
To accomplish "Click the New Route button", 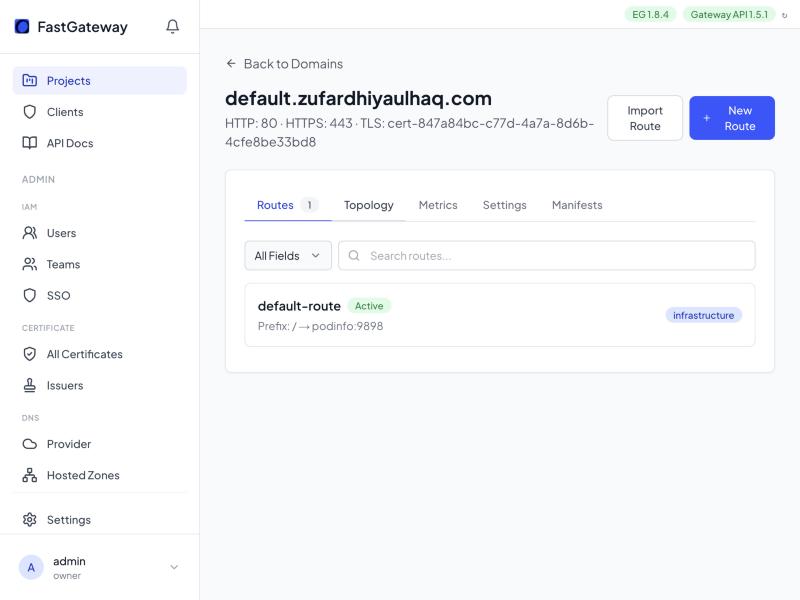I will click(732, 118).
